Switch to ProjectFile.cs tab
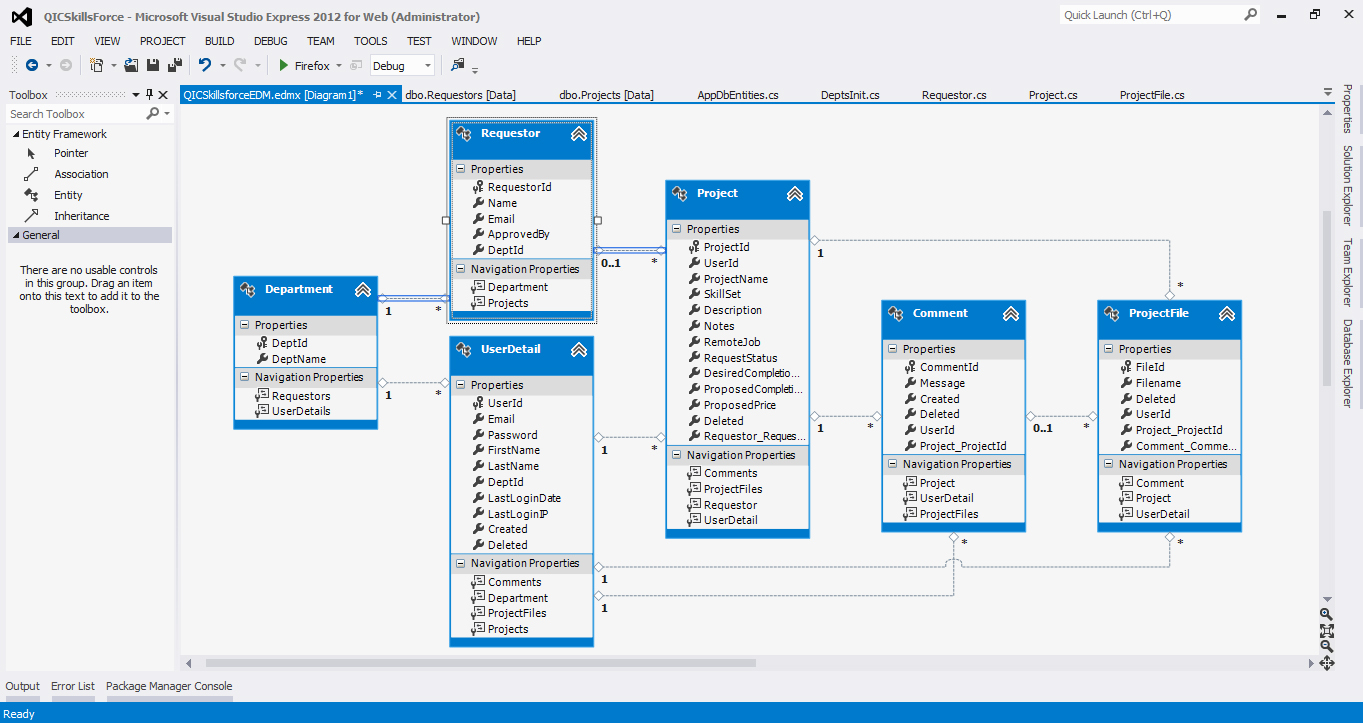Image resolution: width=1363 pixels, height=723 pixels. [1152, 95]
